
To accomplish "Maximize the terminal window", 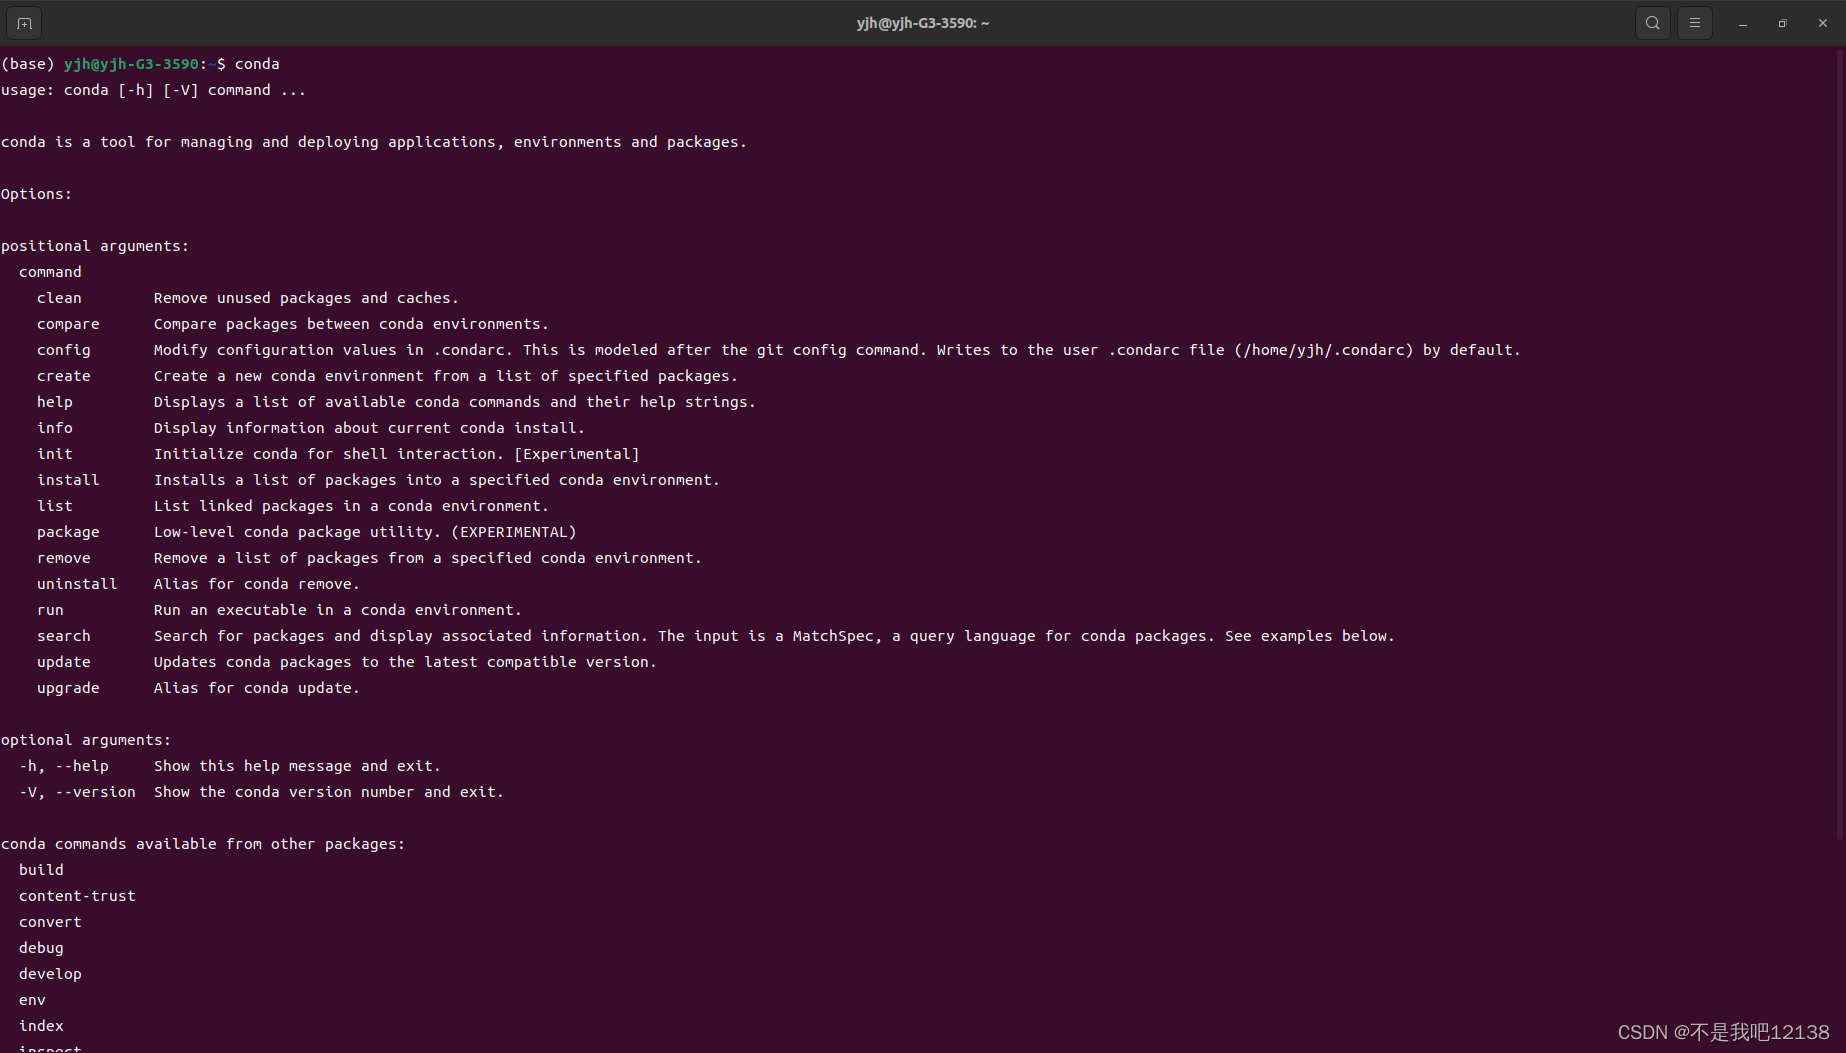I will pyautogui.click(x=1782, y=23).
